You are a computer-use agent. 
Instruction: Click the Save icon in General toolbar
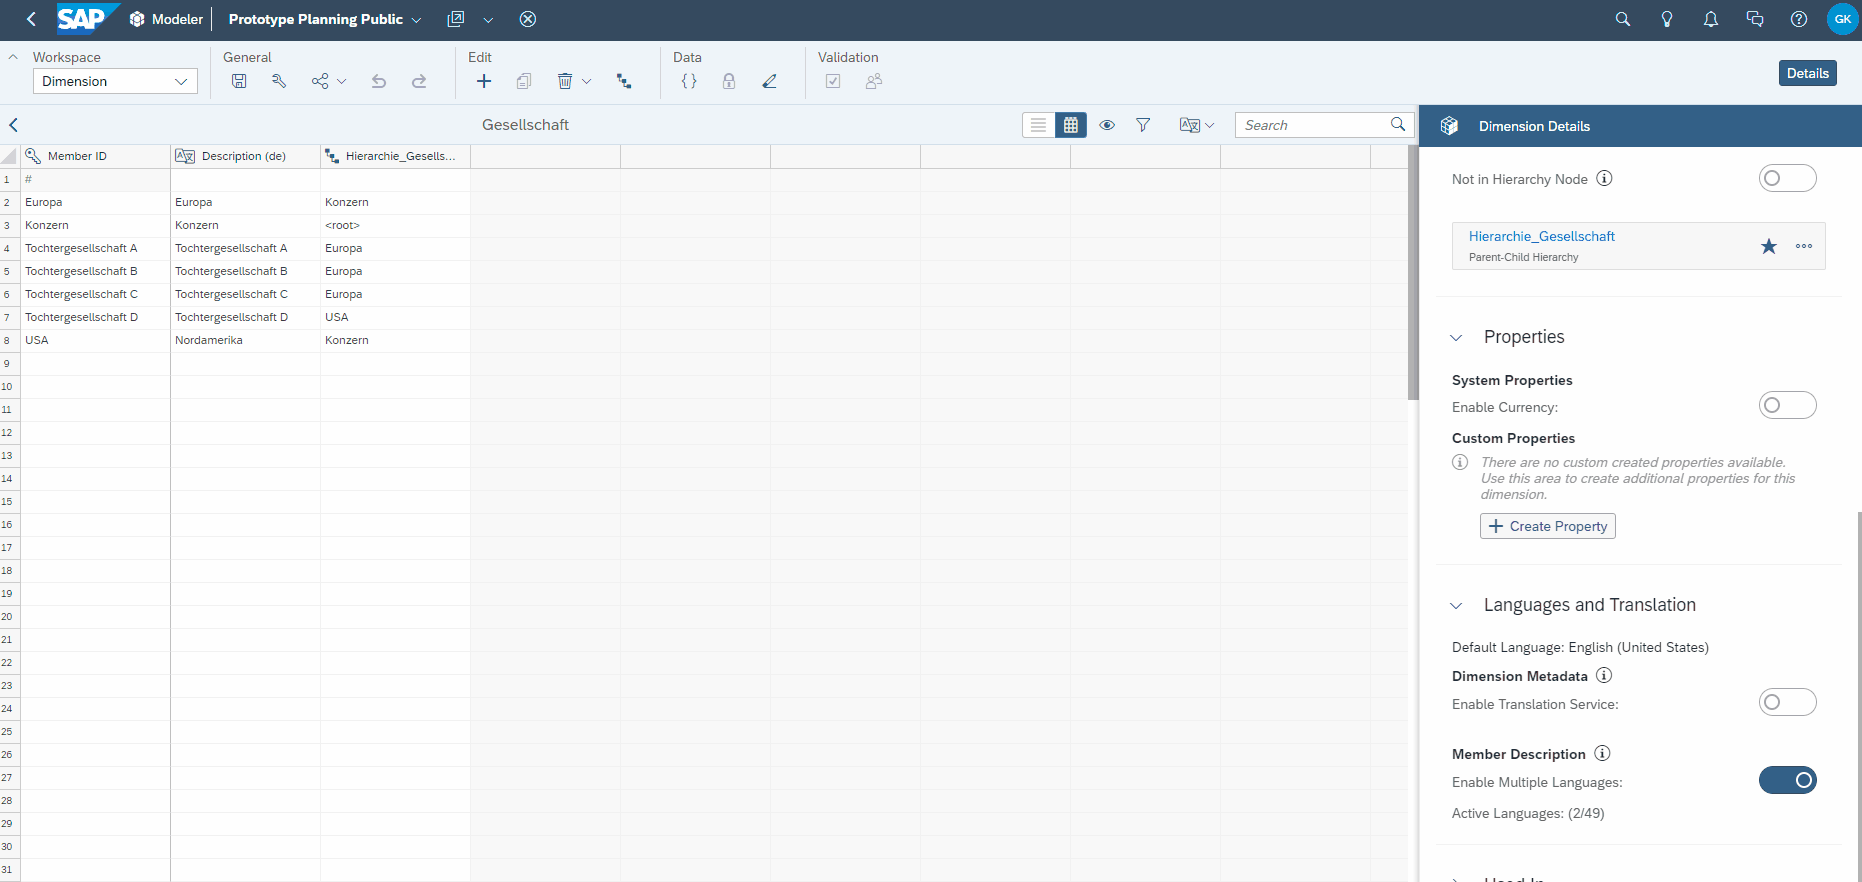(x=239, y=81)
